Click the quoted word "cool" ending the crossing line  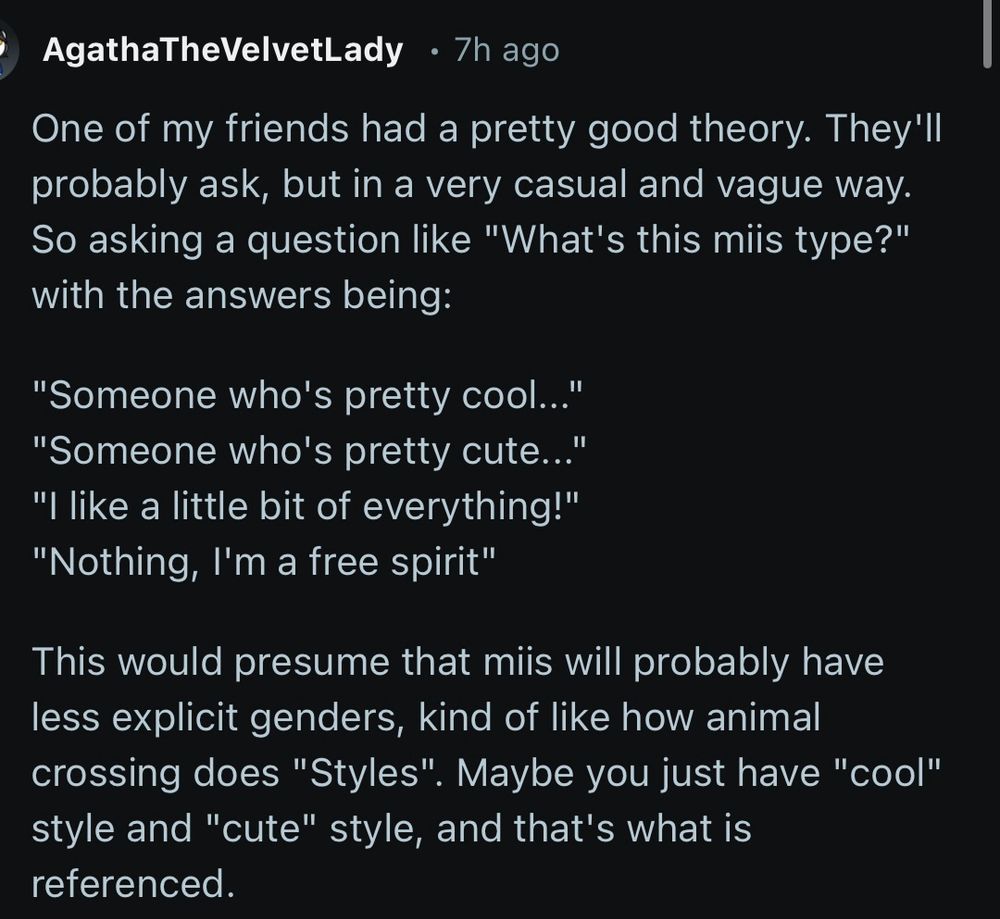[887, 772]
